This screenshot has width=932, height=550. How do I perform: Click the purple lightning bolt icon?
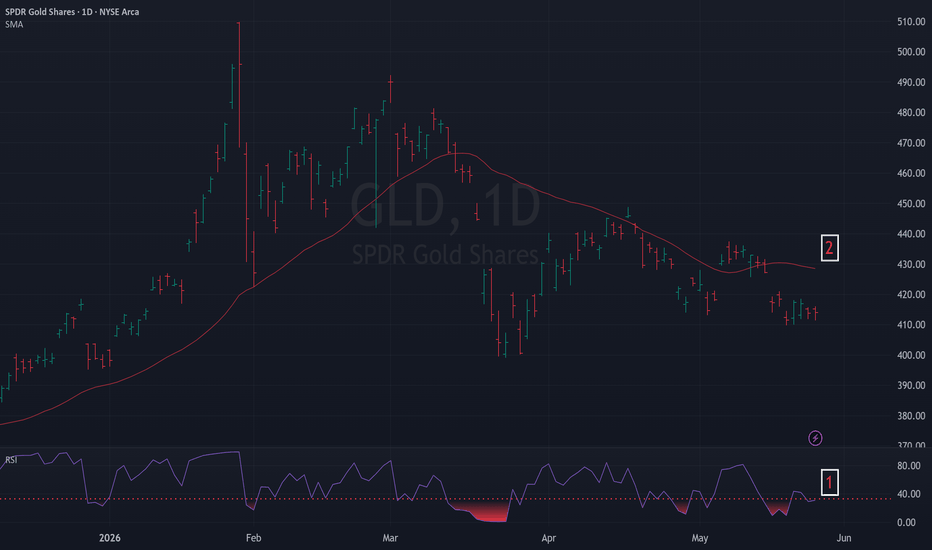pyautogui.click(x=815, y=438)
